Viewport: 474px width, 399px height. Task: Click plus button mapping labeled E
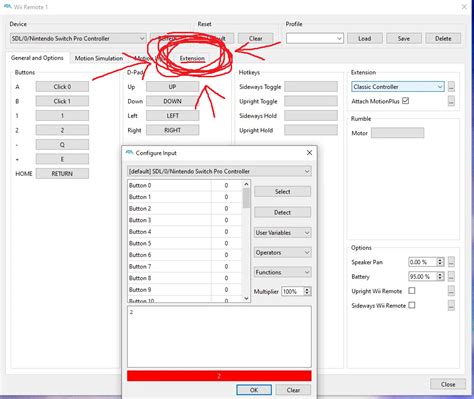(62, 159)
